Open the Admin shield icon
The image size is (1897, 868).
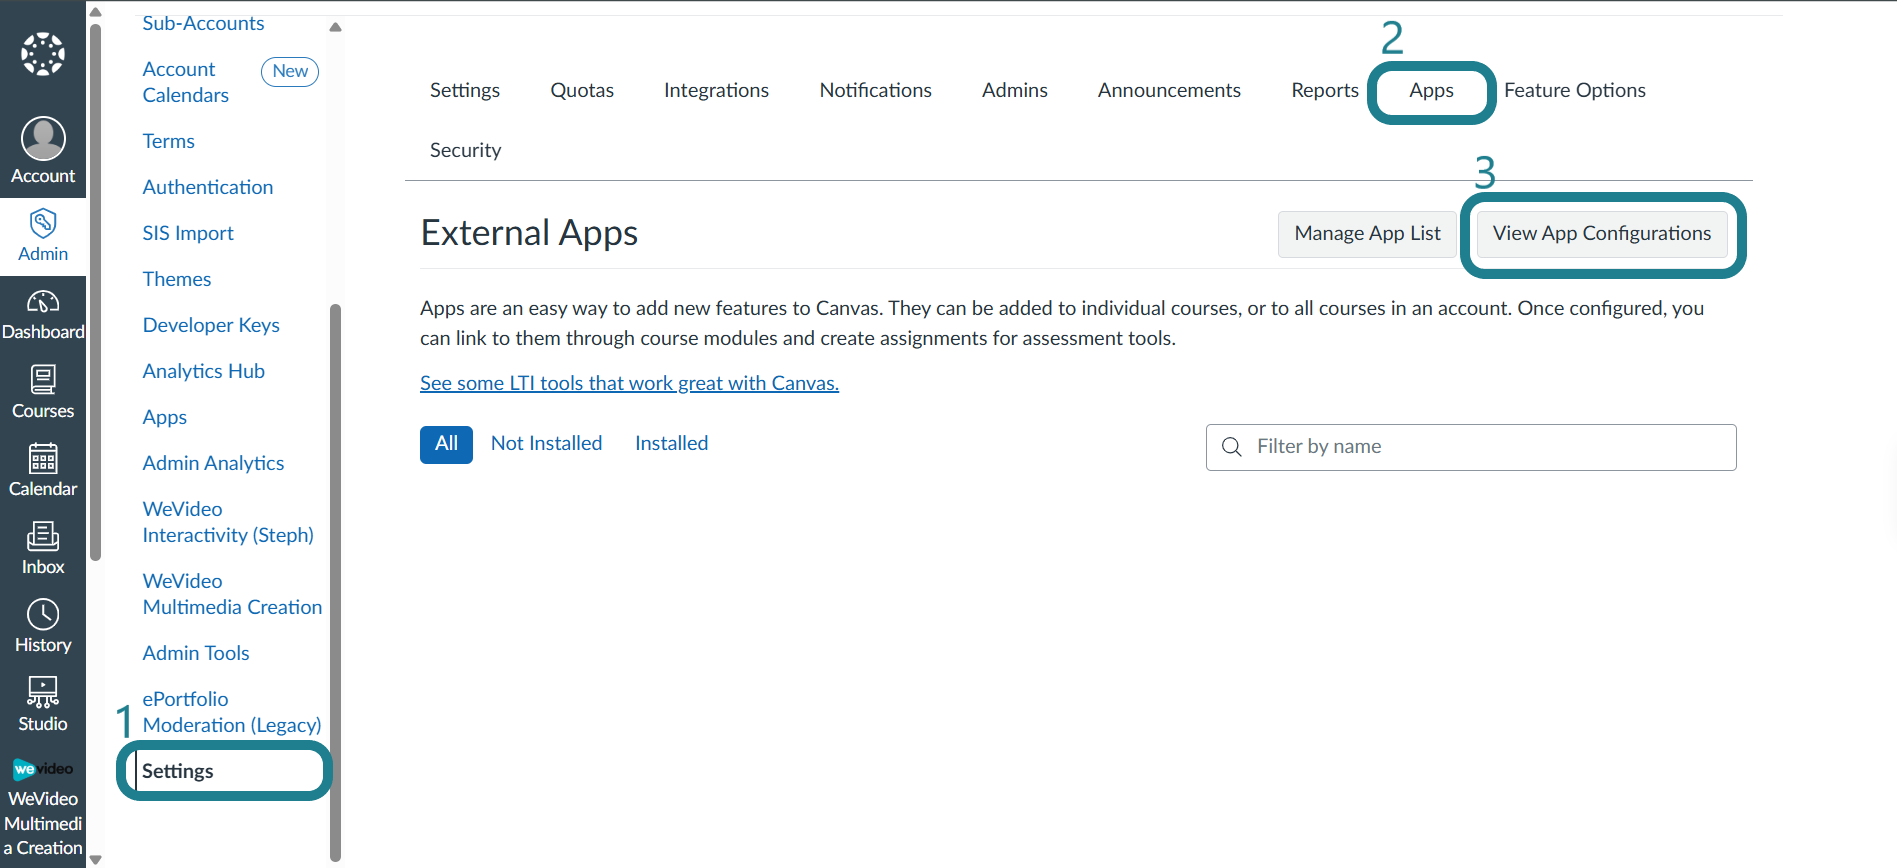43,222
